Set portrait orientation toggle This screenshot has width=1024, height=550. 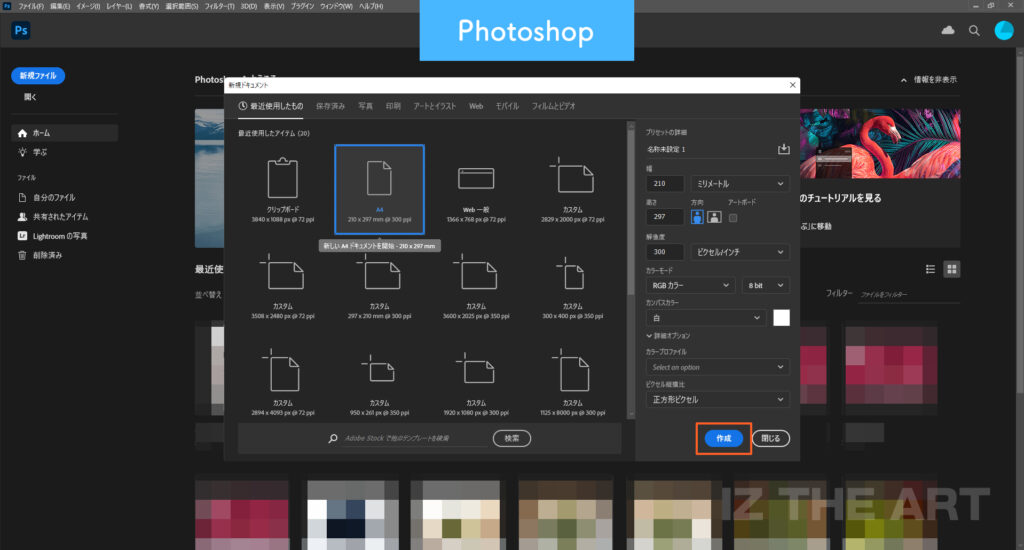pos(697,217)
